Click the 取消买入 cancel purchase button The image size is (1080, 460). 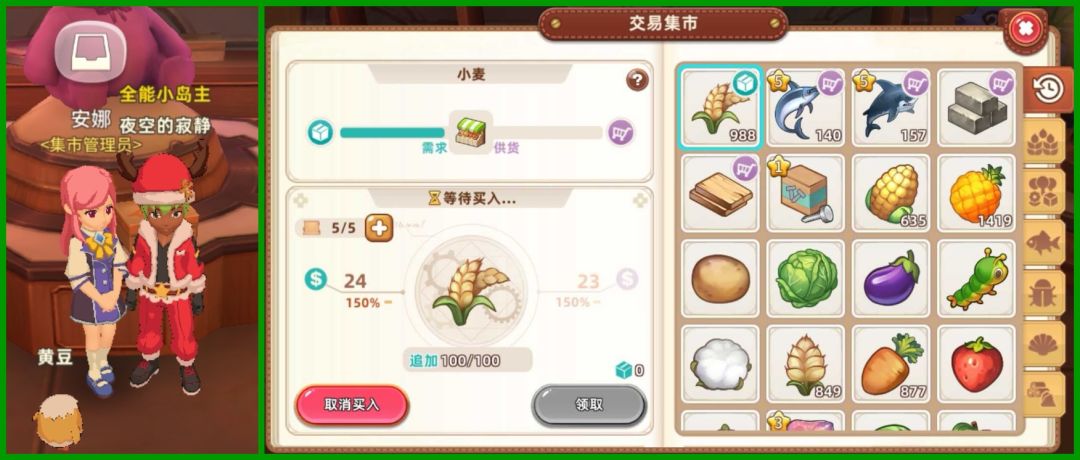coord(352,405)
